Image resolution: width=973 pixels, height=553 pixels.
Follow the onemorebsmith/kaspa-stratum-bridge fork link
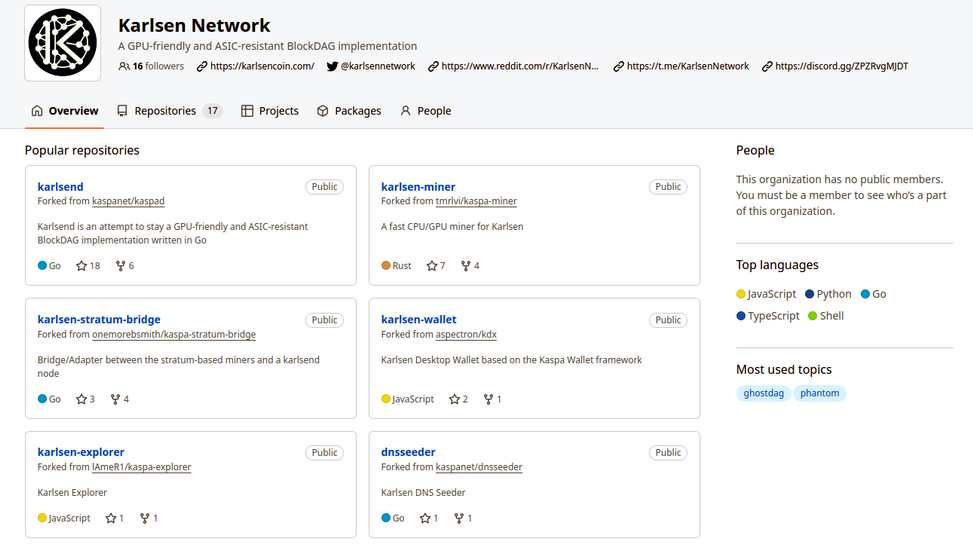pyautogui.click(x=174, y=335)
